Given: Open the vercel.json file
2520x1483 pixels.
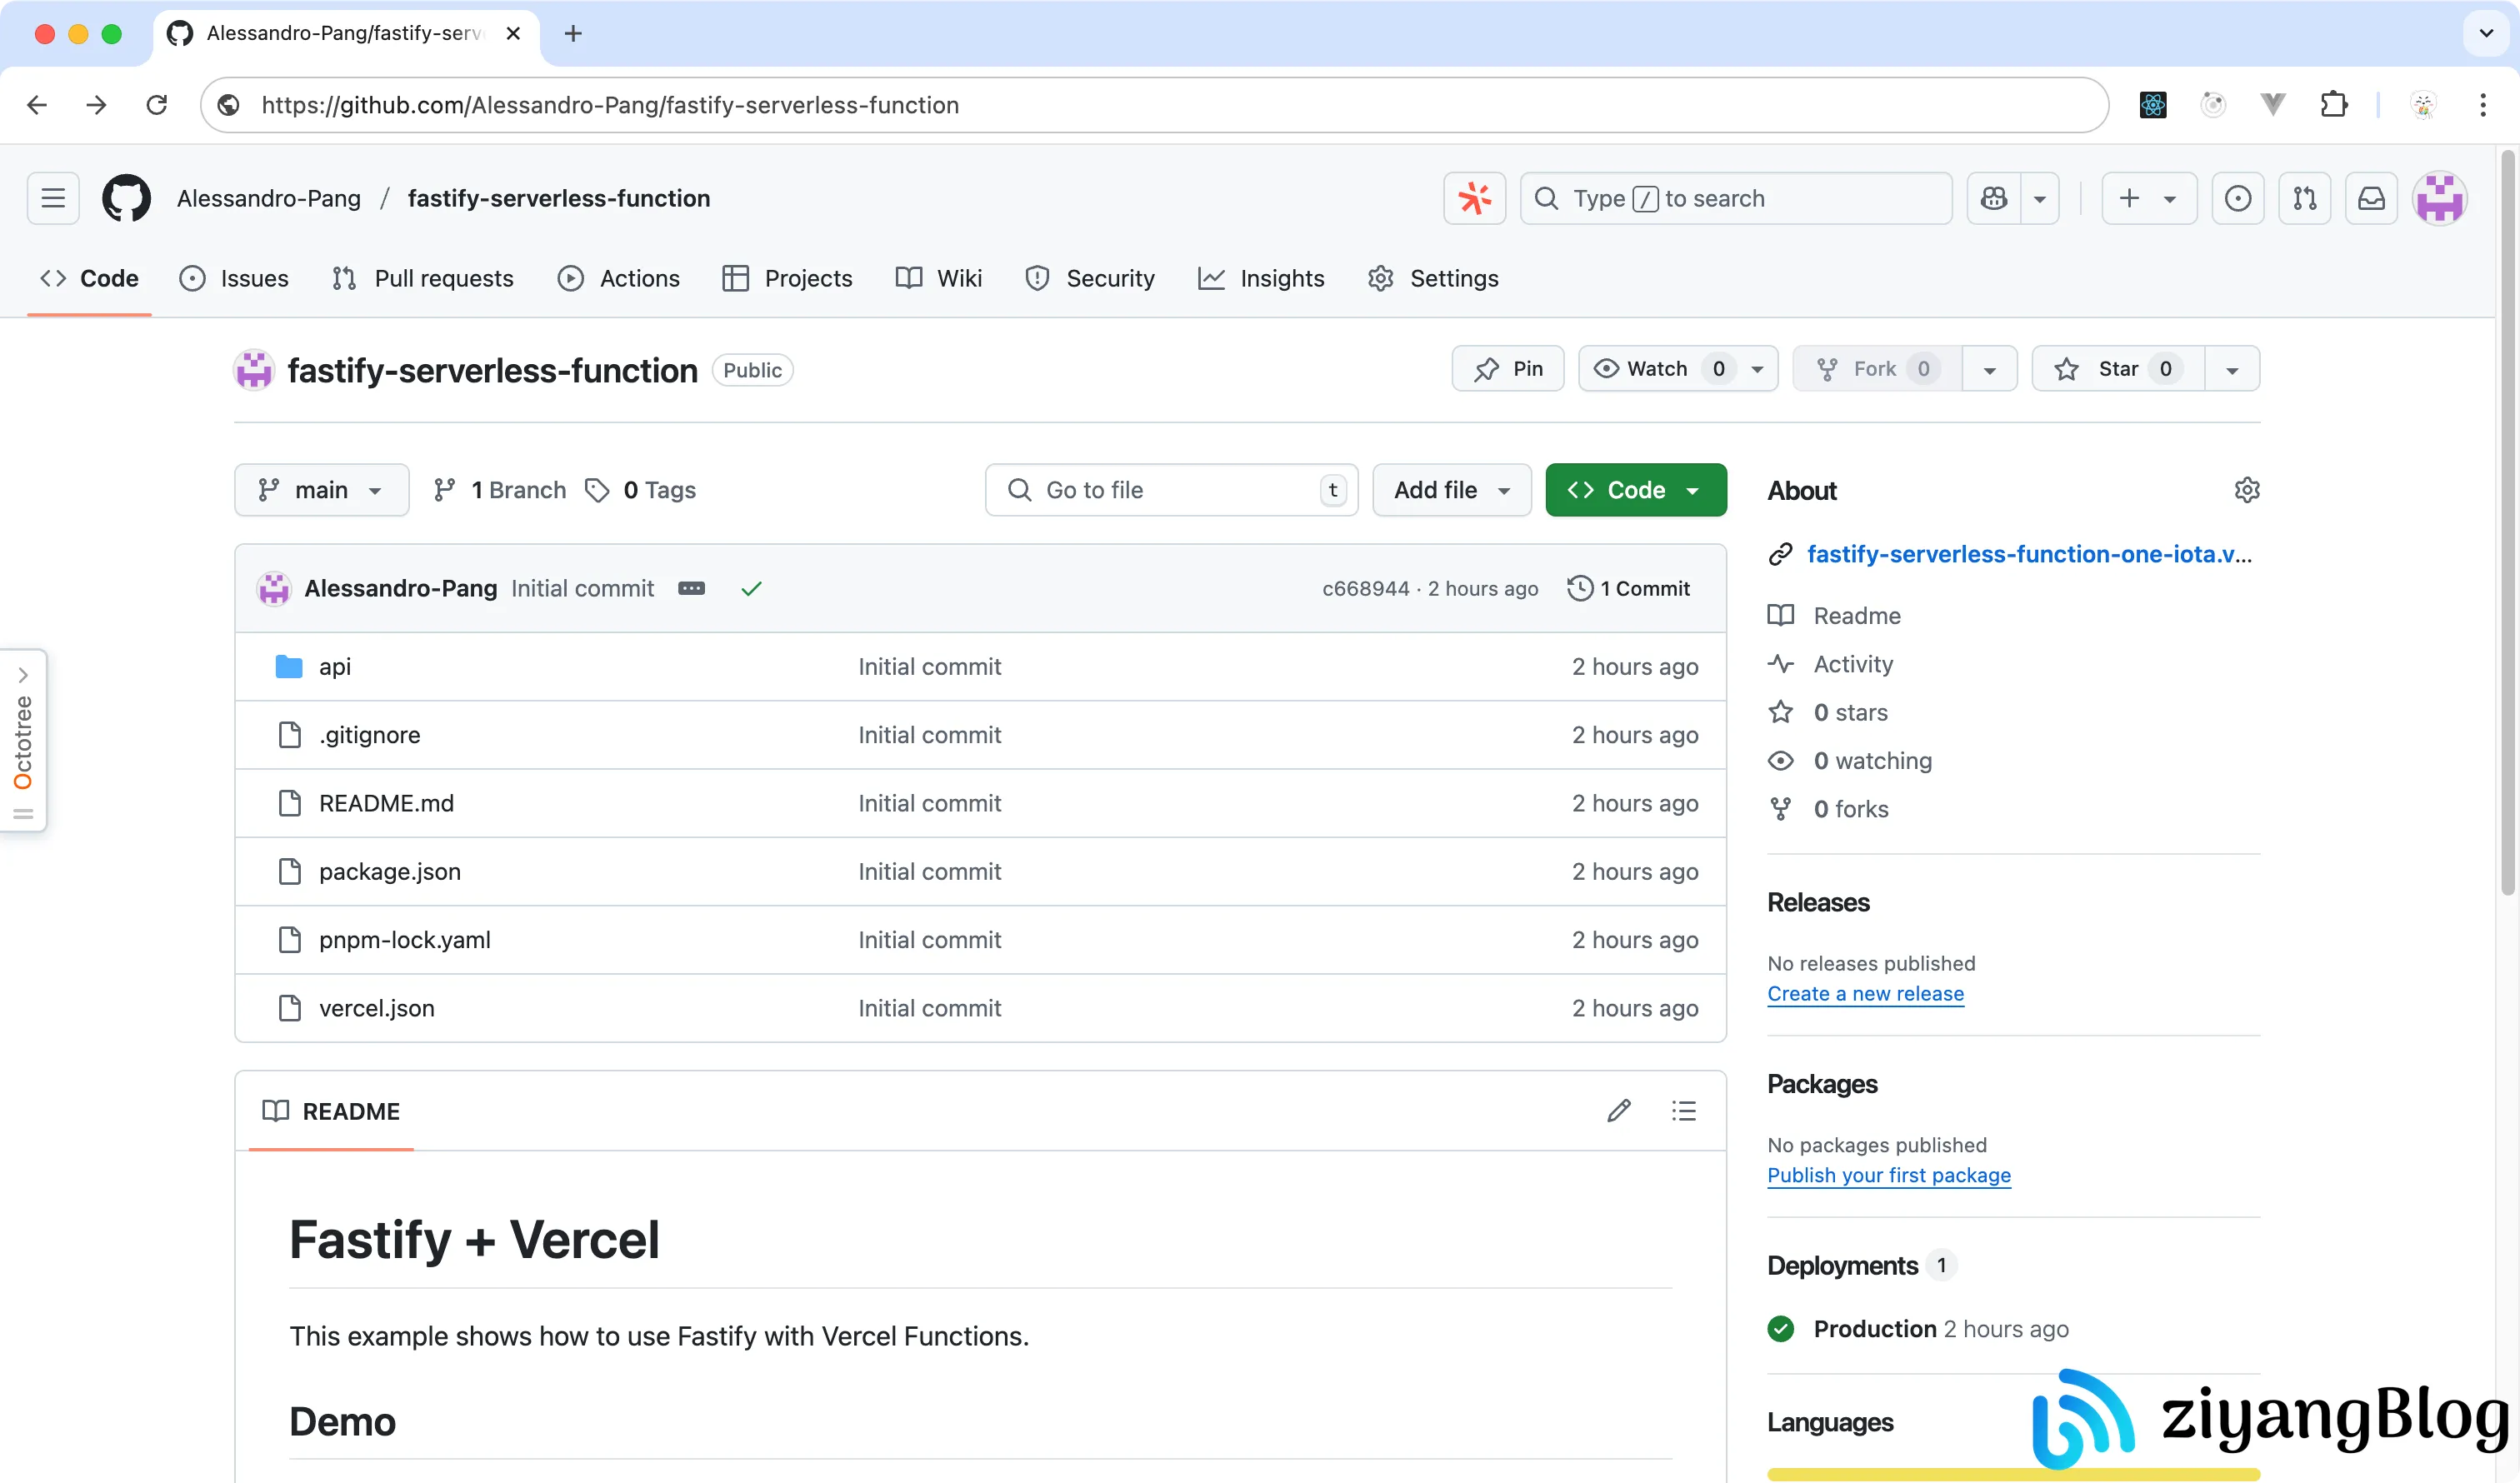Looking at the screenshot, I should point(377,1009).
